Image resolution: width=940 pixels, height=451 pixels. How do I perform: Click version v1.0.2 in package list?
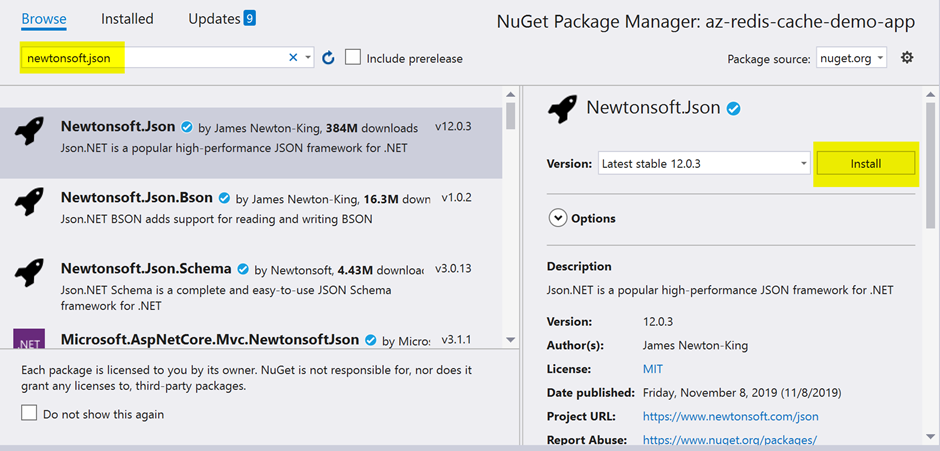click(x=456, y=198)
